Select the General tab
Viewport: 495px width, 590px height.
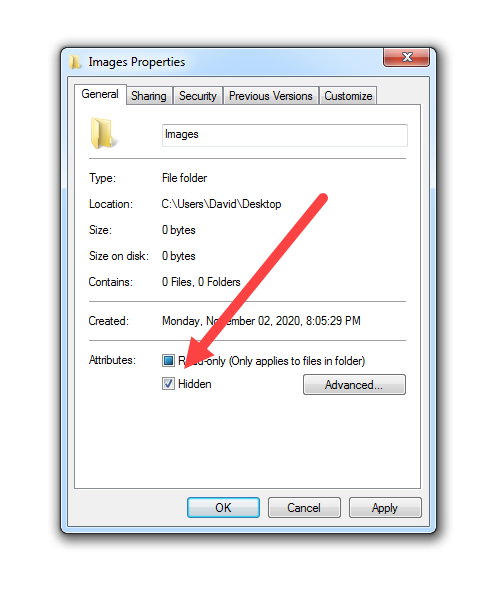click(100, 94)
